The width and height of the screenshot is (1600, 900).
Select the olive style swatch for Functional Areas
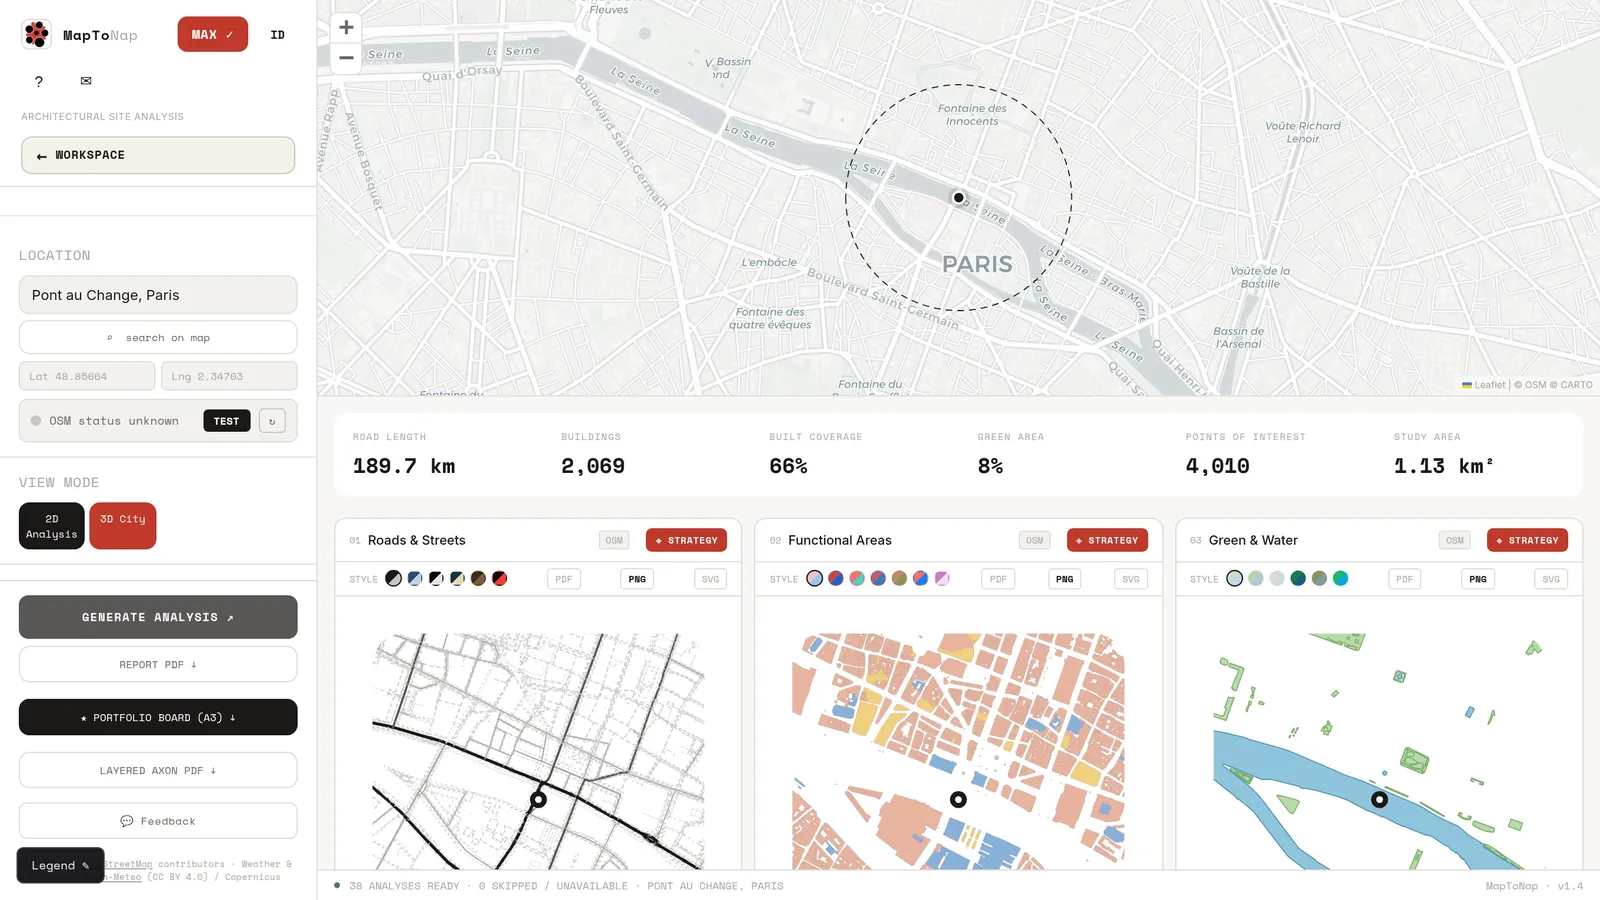click(899, 578)
